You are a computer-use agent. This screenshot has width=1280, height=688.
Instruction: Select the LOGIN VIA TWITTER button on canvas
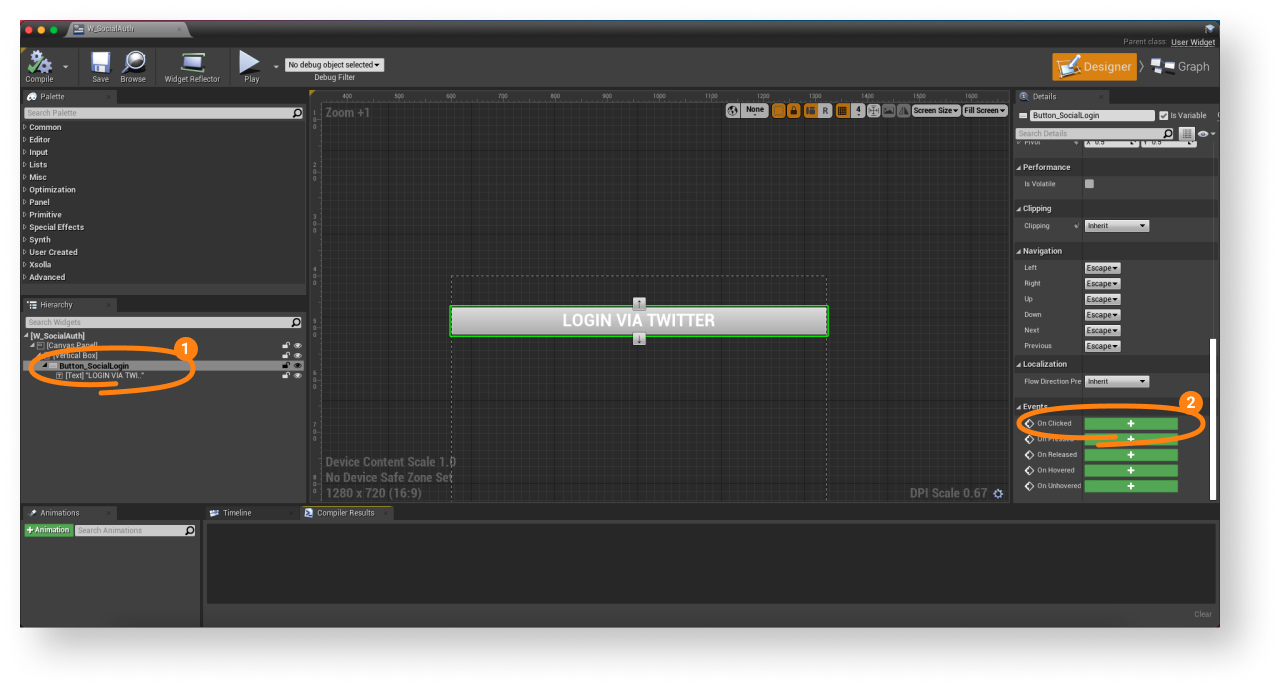click(638, 321)
